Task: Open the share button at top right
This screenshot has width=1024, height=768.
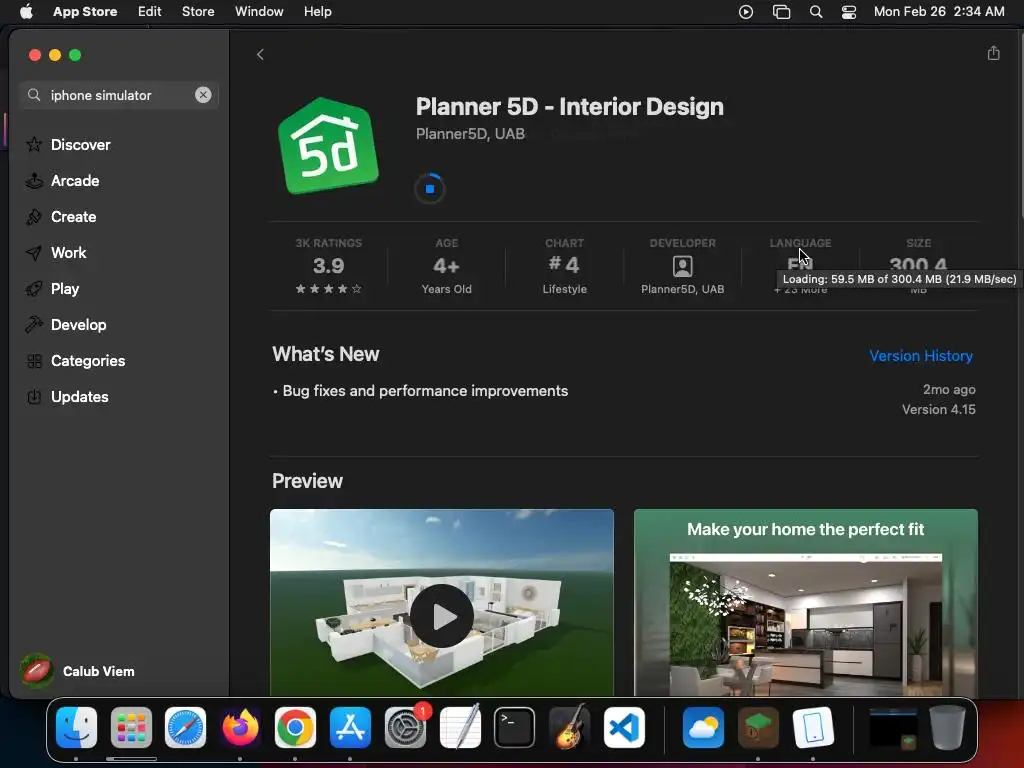Action: coord(993,54)
